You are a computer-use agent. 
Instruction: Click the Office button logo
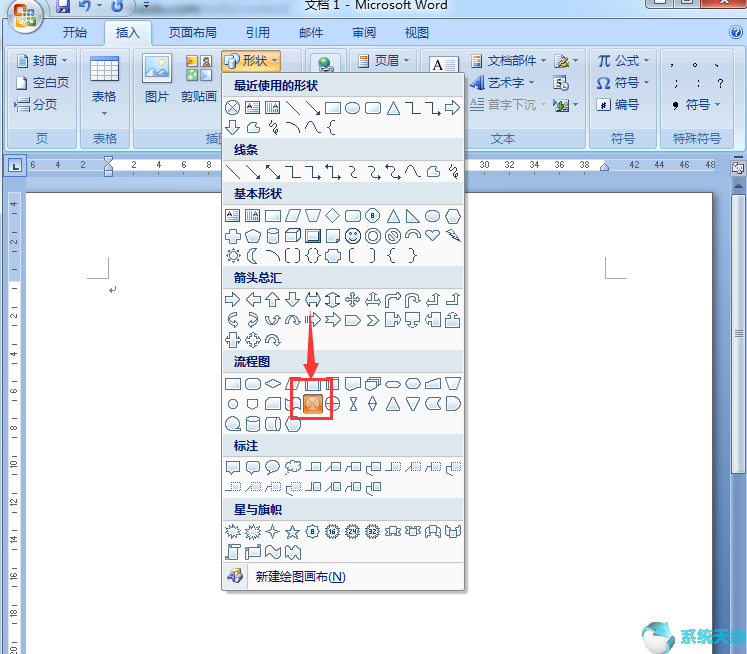pos(24,16)
